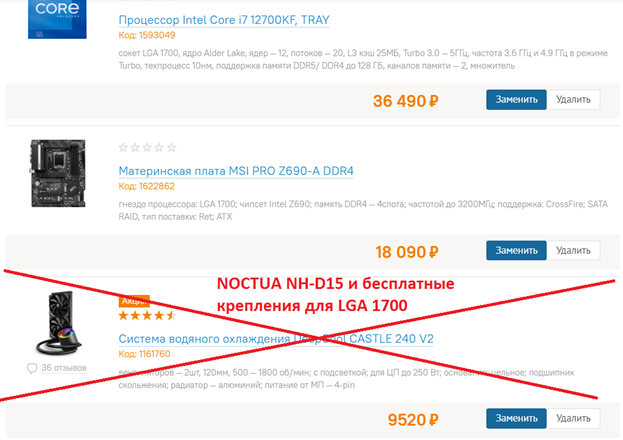623x440 pixels.
Task: Replace the Intel Core i7 processor
Action: tap(516, 100)
